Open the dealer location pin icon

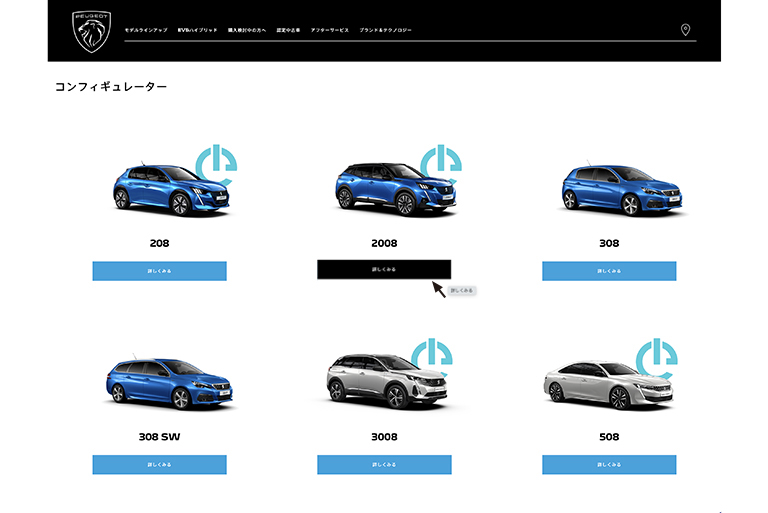click(x=685, y=30)
